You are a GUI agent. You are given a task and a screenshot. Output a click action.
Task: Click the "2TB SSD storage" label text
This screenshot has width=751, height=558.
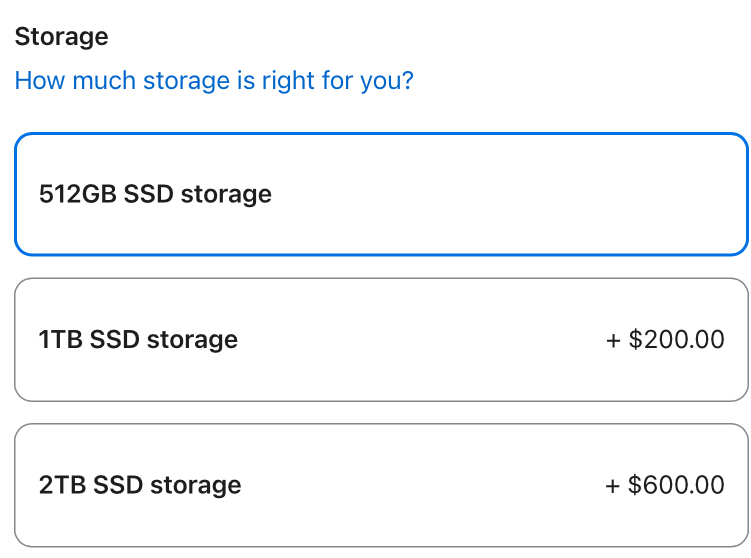pos(140,486)
